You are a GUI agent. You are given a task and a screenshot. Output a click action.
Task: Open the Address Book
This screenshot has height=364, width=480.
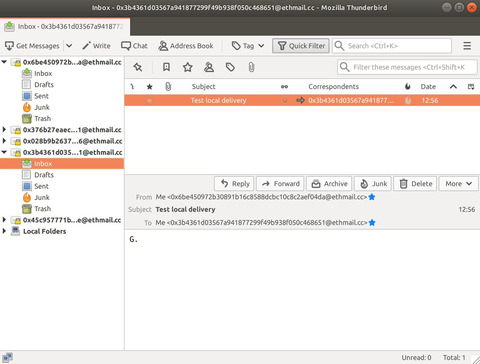point(186,46)
